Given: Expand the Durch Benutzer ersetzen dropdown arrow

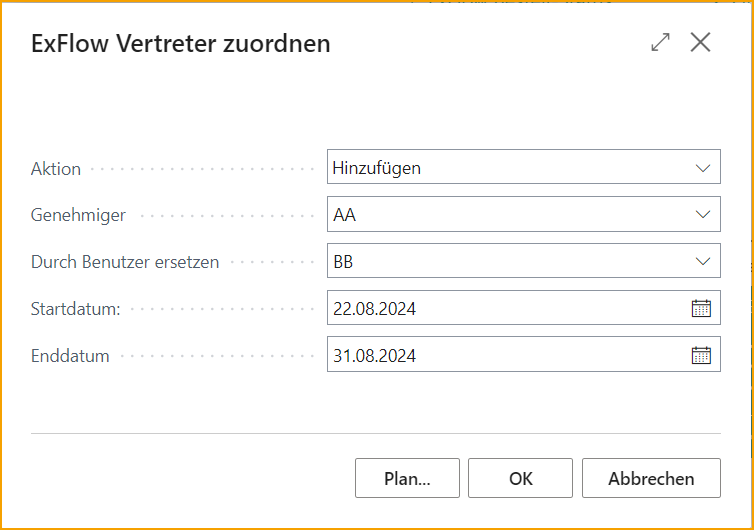Looking at the screenshot, I should pyautogui.click(x=703, y=262).
